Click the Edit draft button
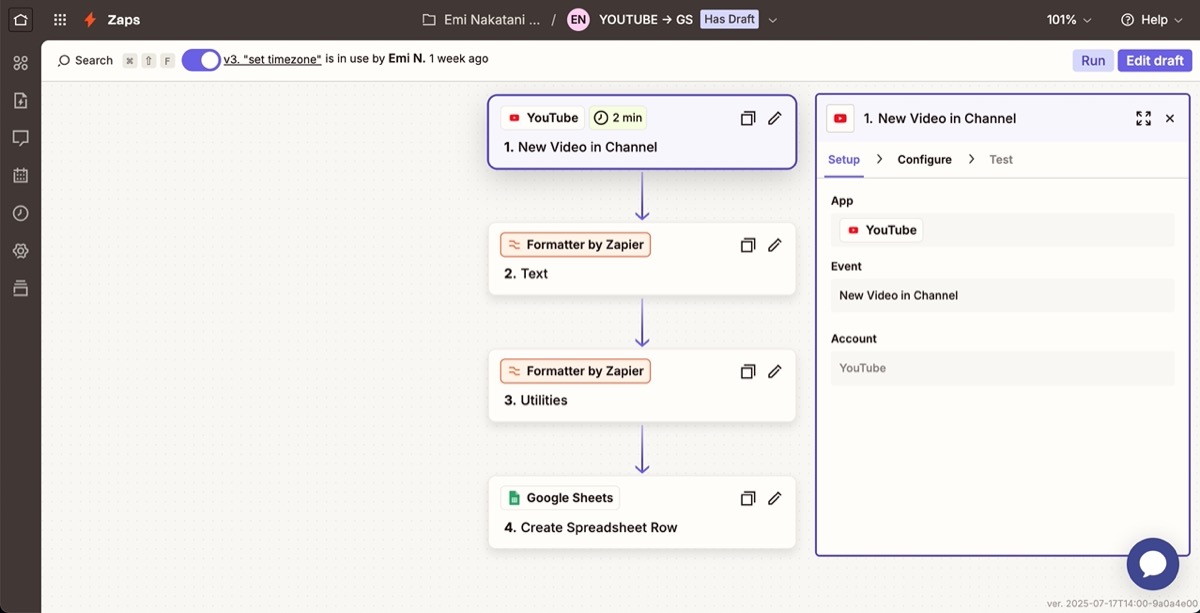1200x613 pixels. tap(1154, 60)
